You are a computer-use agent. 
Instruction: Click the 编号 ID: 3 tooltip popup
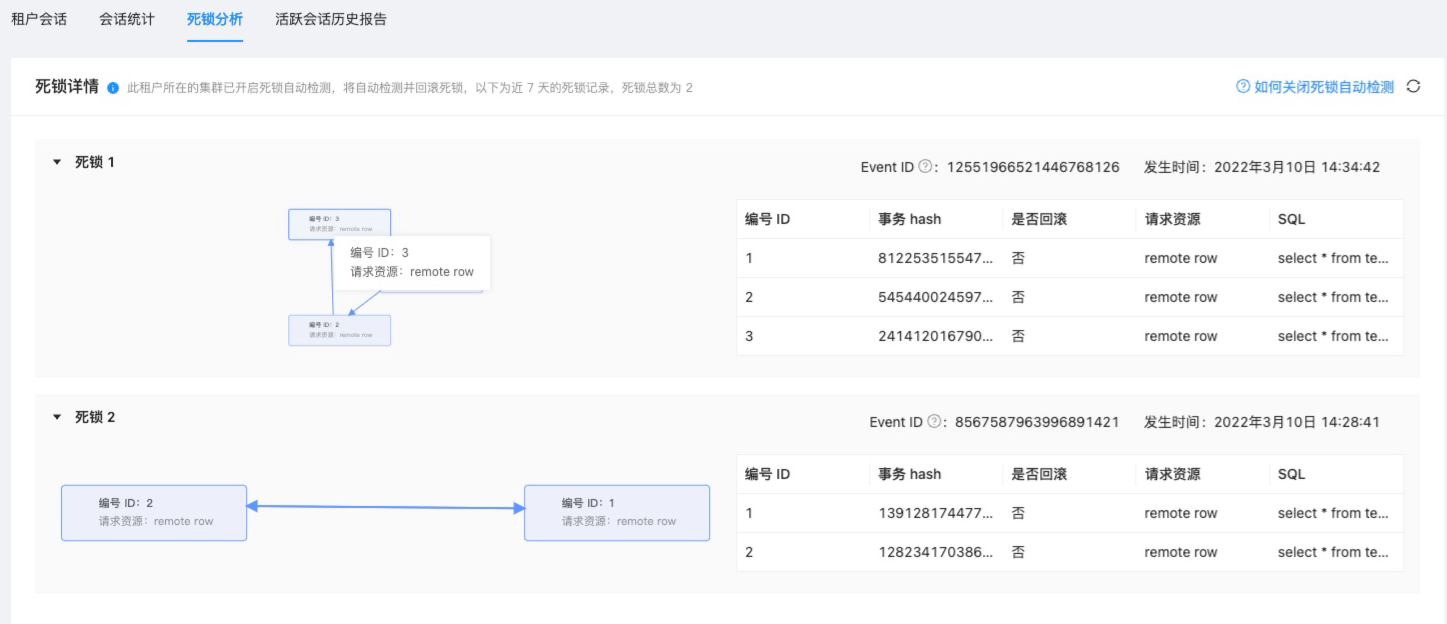coord(412,262)
